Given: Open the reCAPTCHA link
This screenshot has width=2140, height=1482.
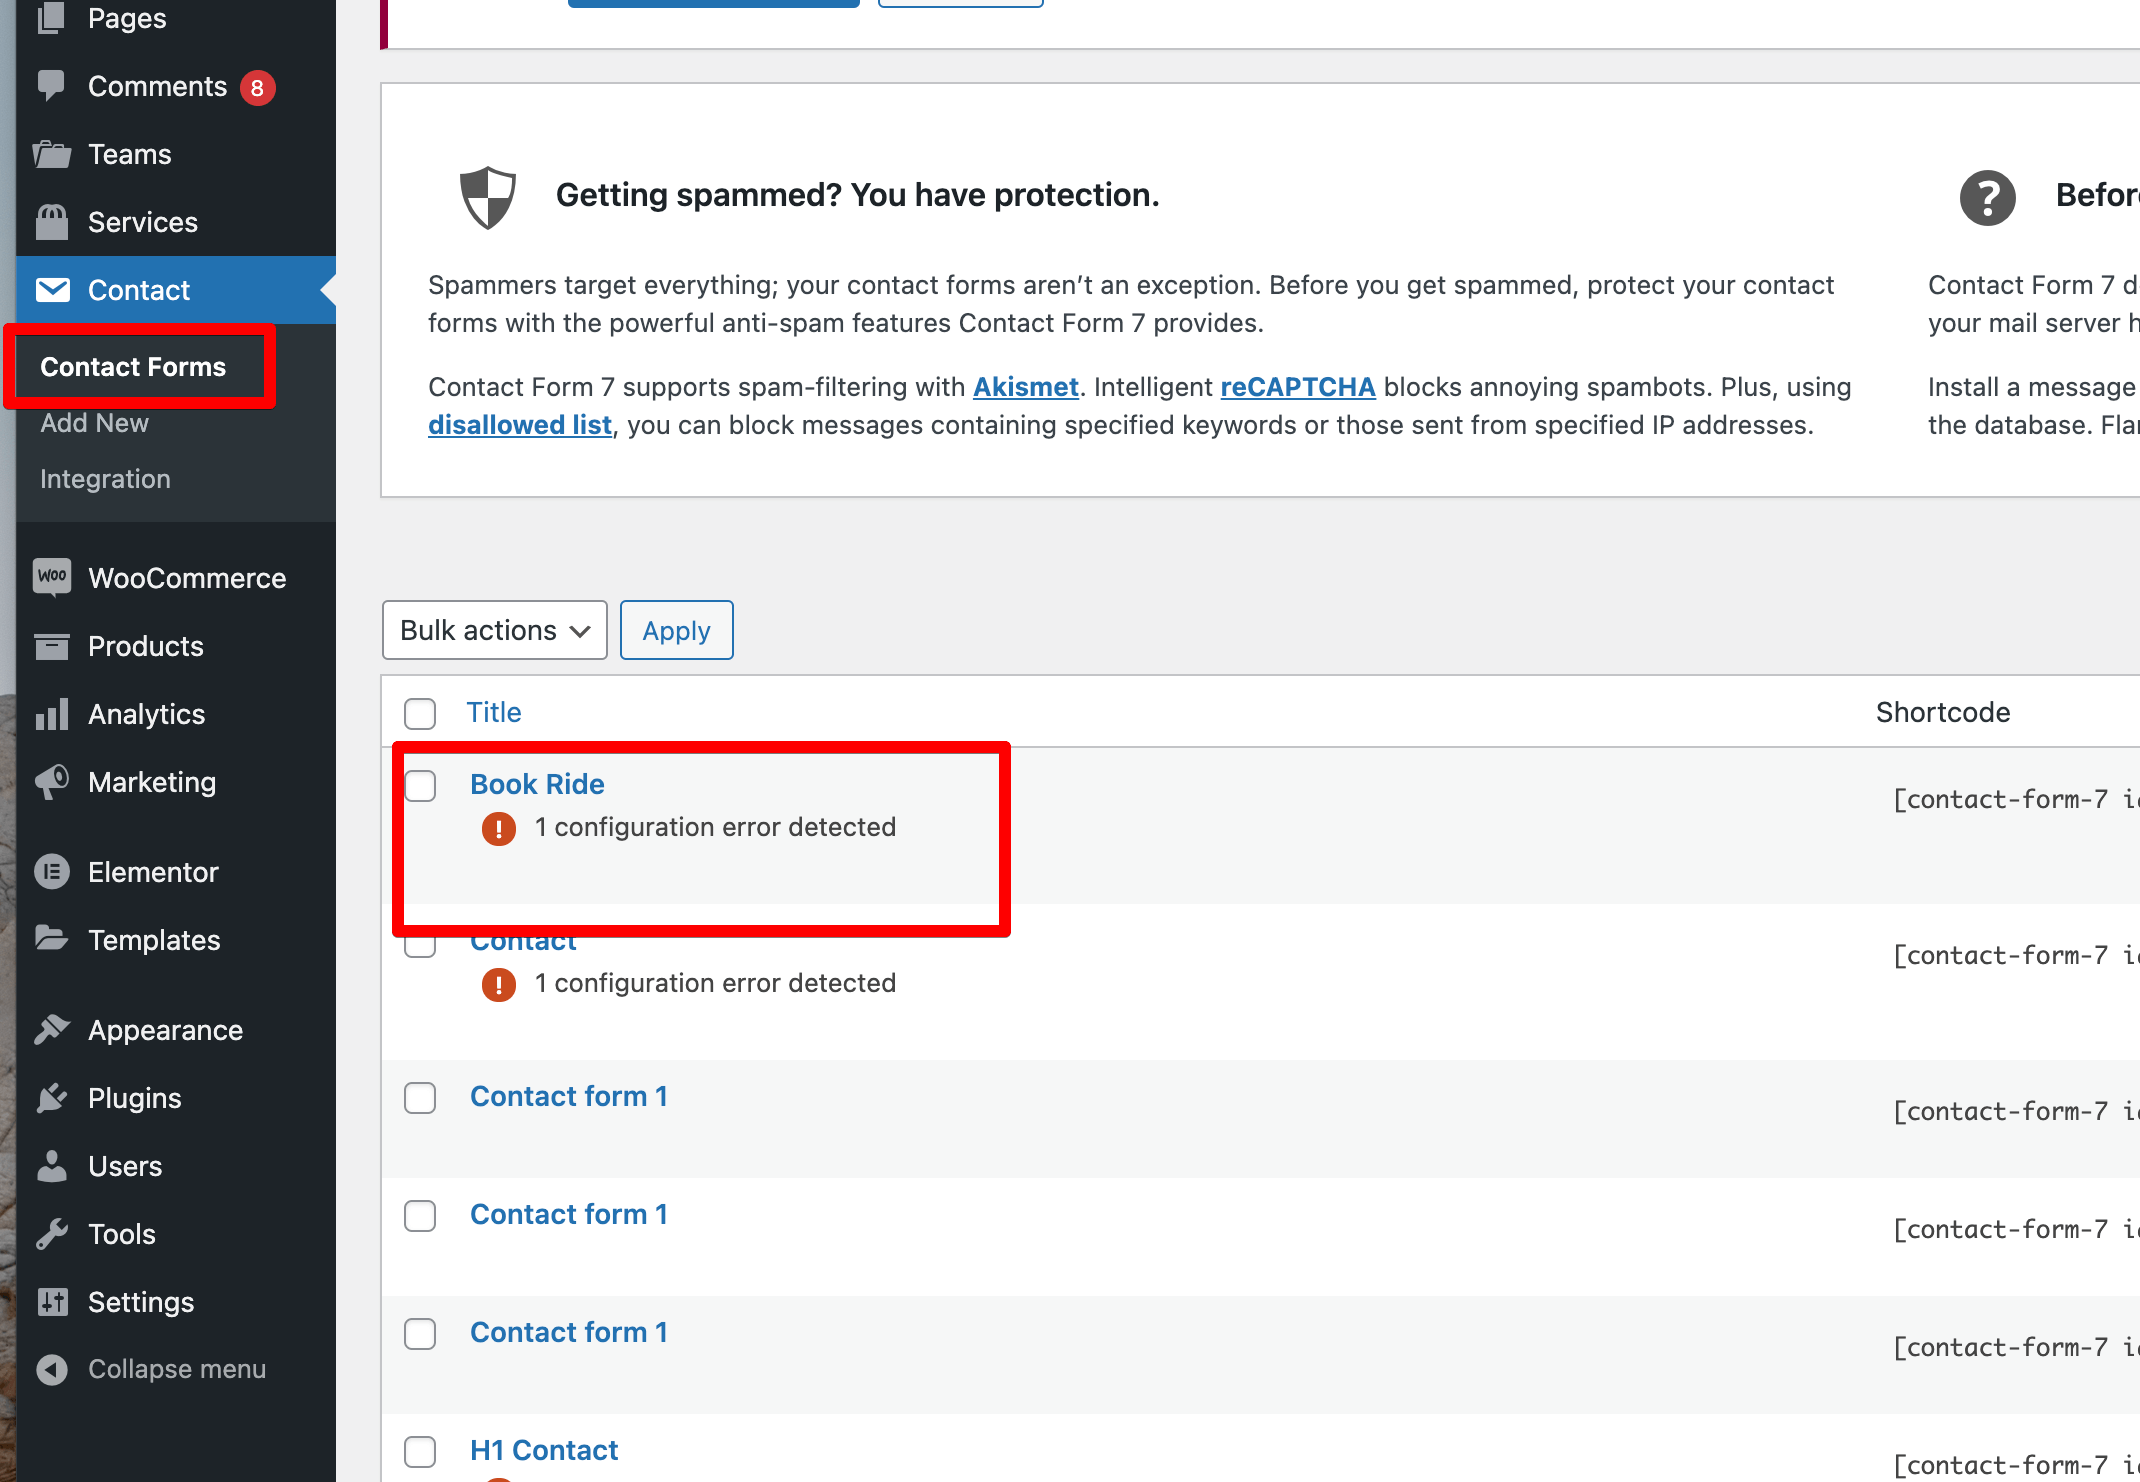Looking at the screenshot, I should tap(1297, 387).
